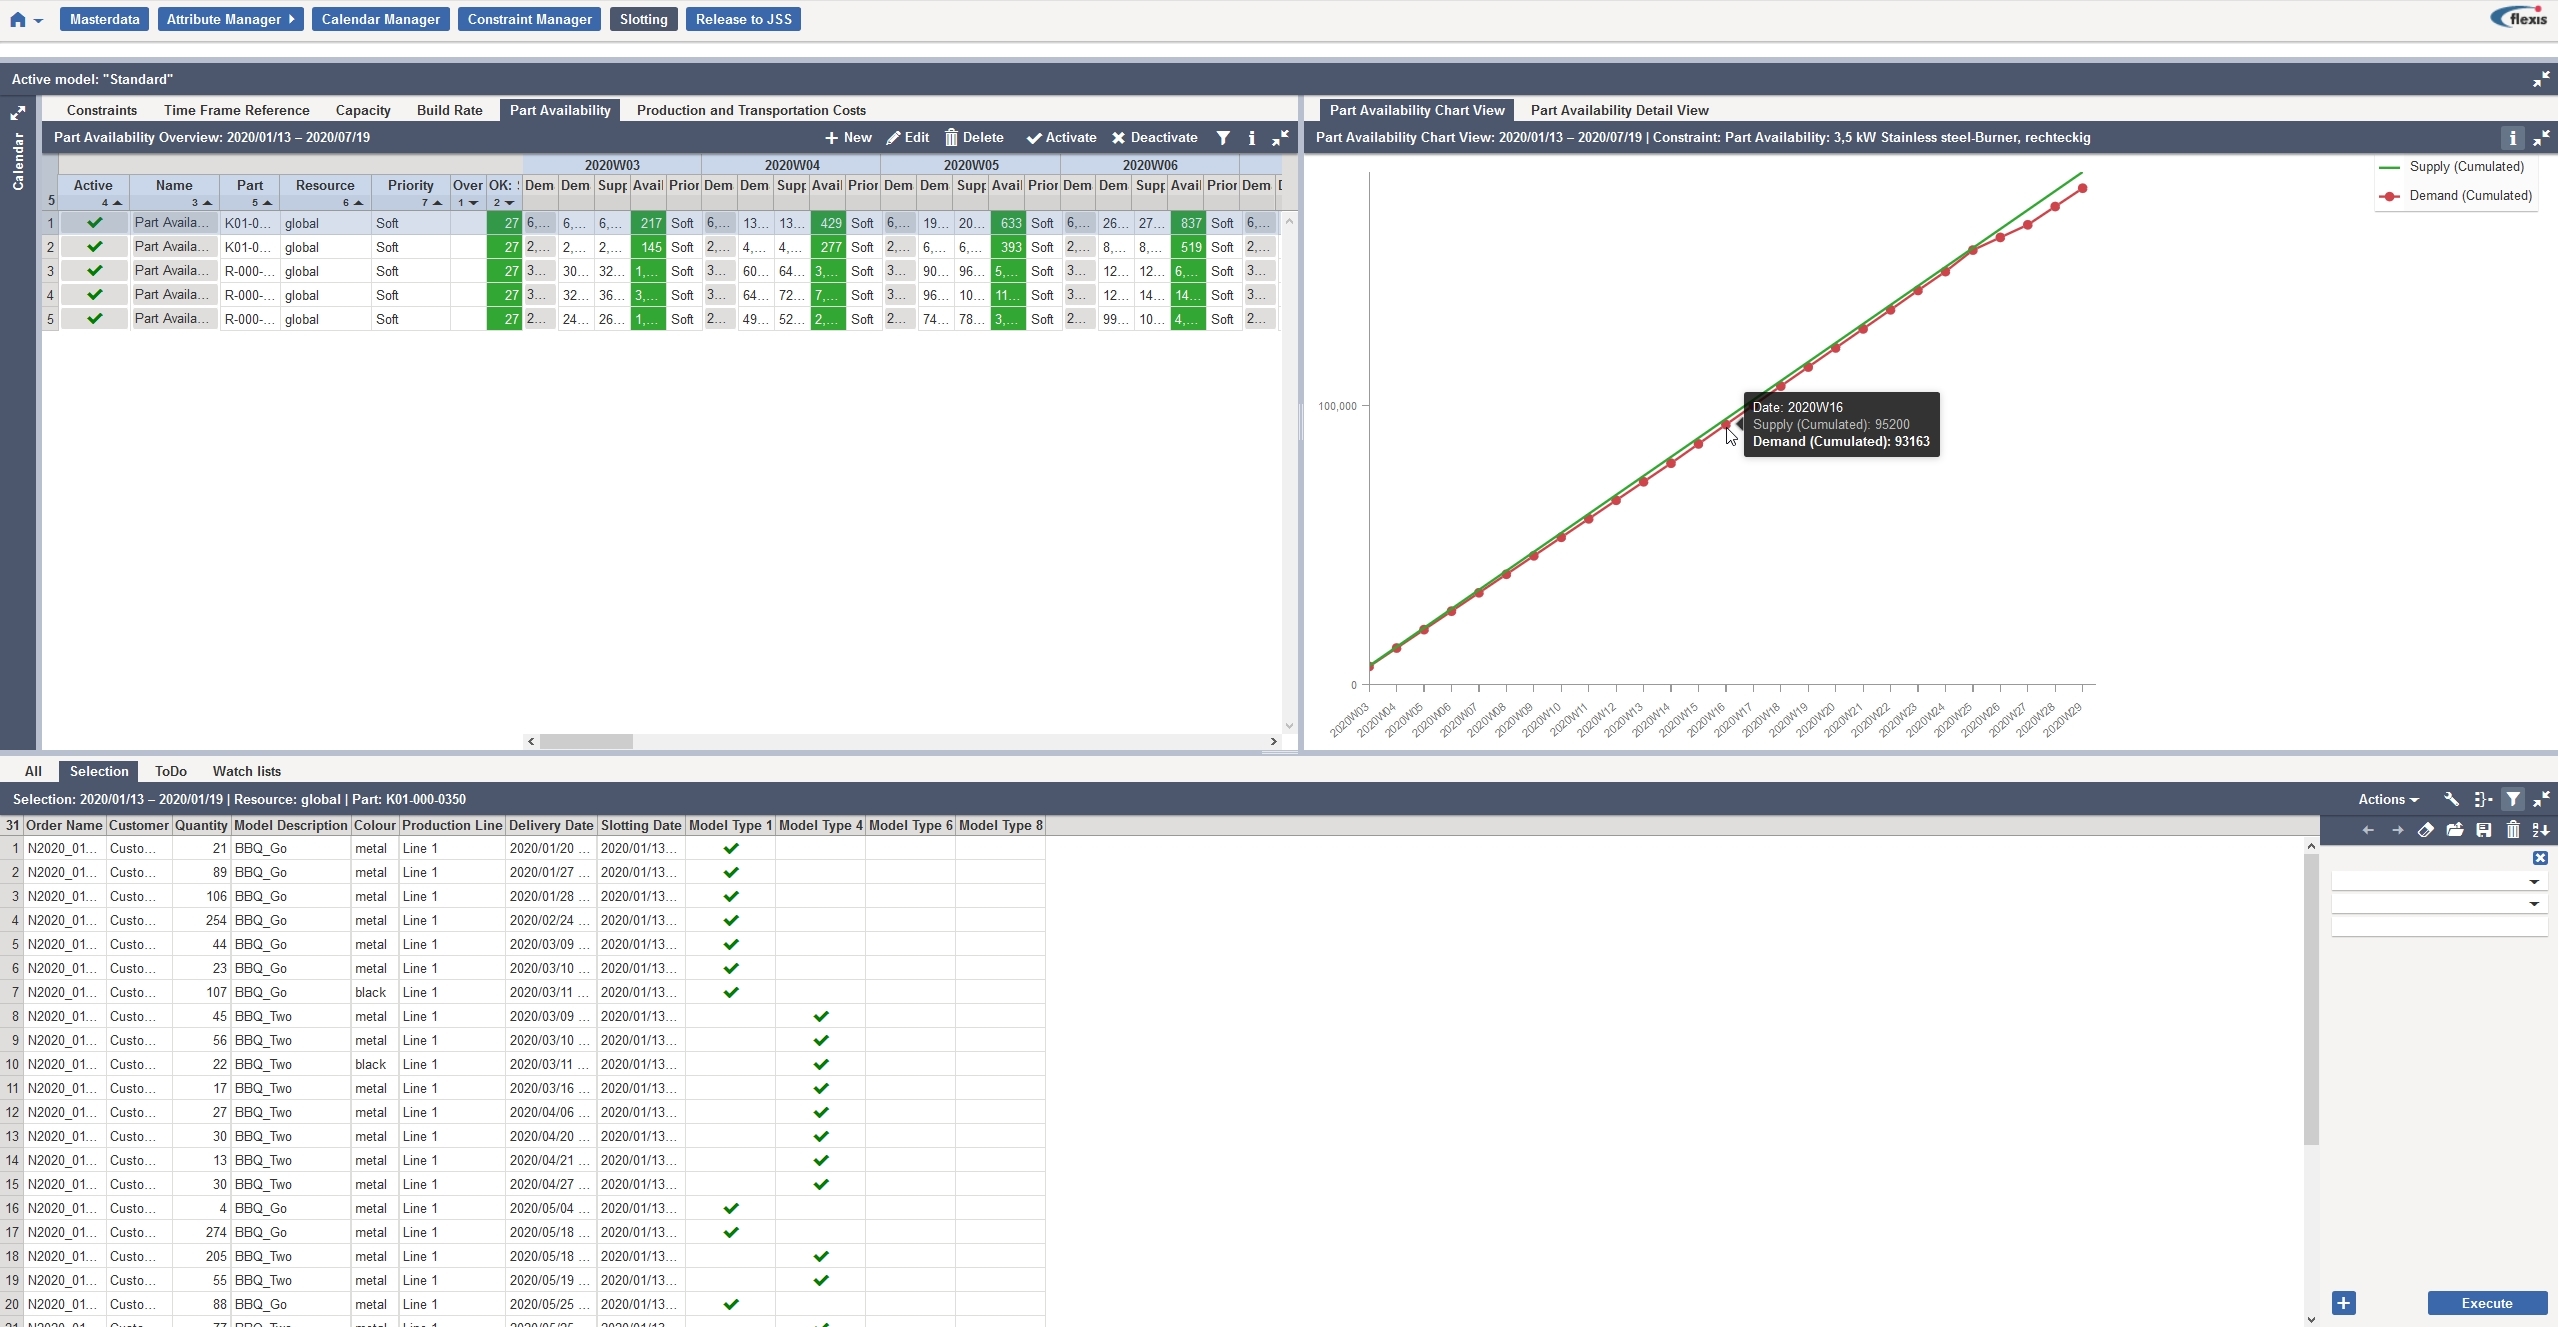Screen dimensions: 2558x1327
Task: Toggle Demand (Cumulated) legend series
Action: 2469,196
